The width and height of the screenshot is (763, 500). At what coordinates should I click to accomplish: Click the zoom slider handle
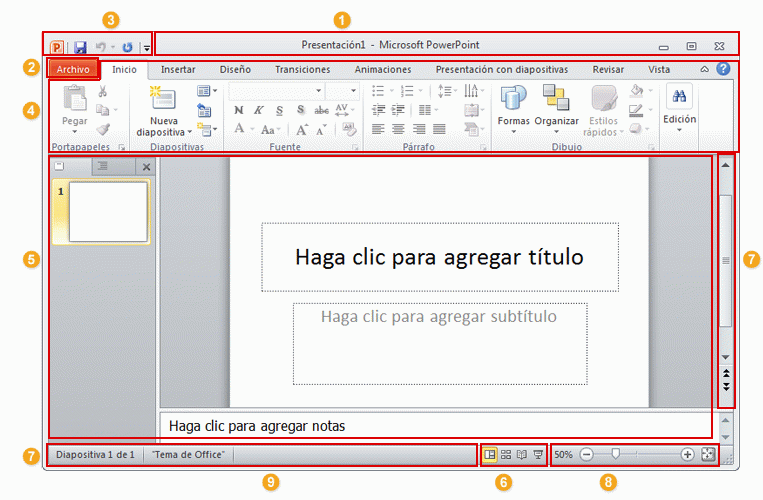pyautogui.click(x=616, y=454)
